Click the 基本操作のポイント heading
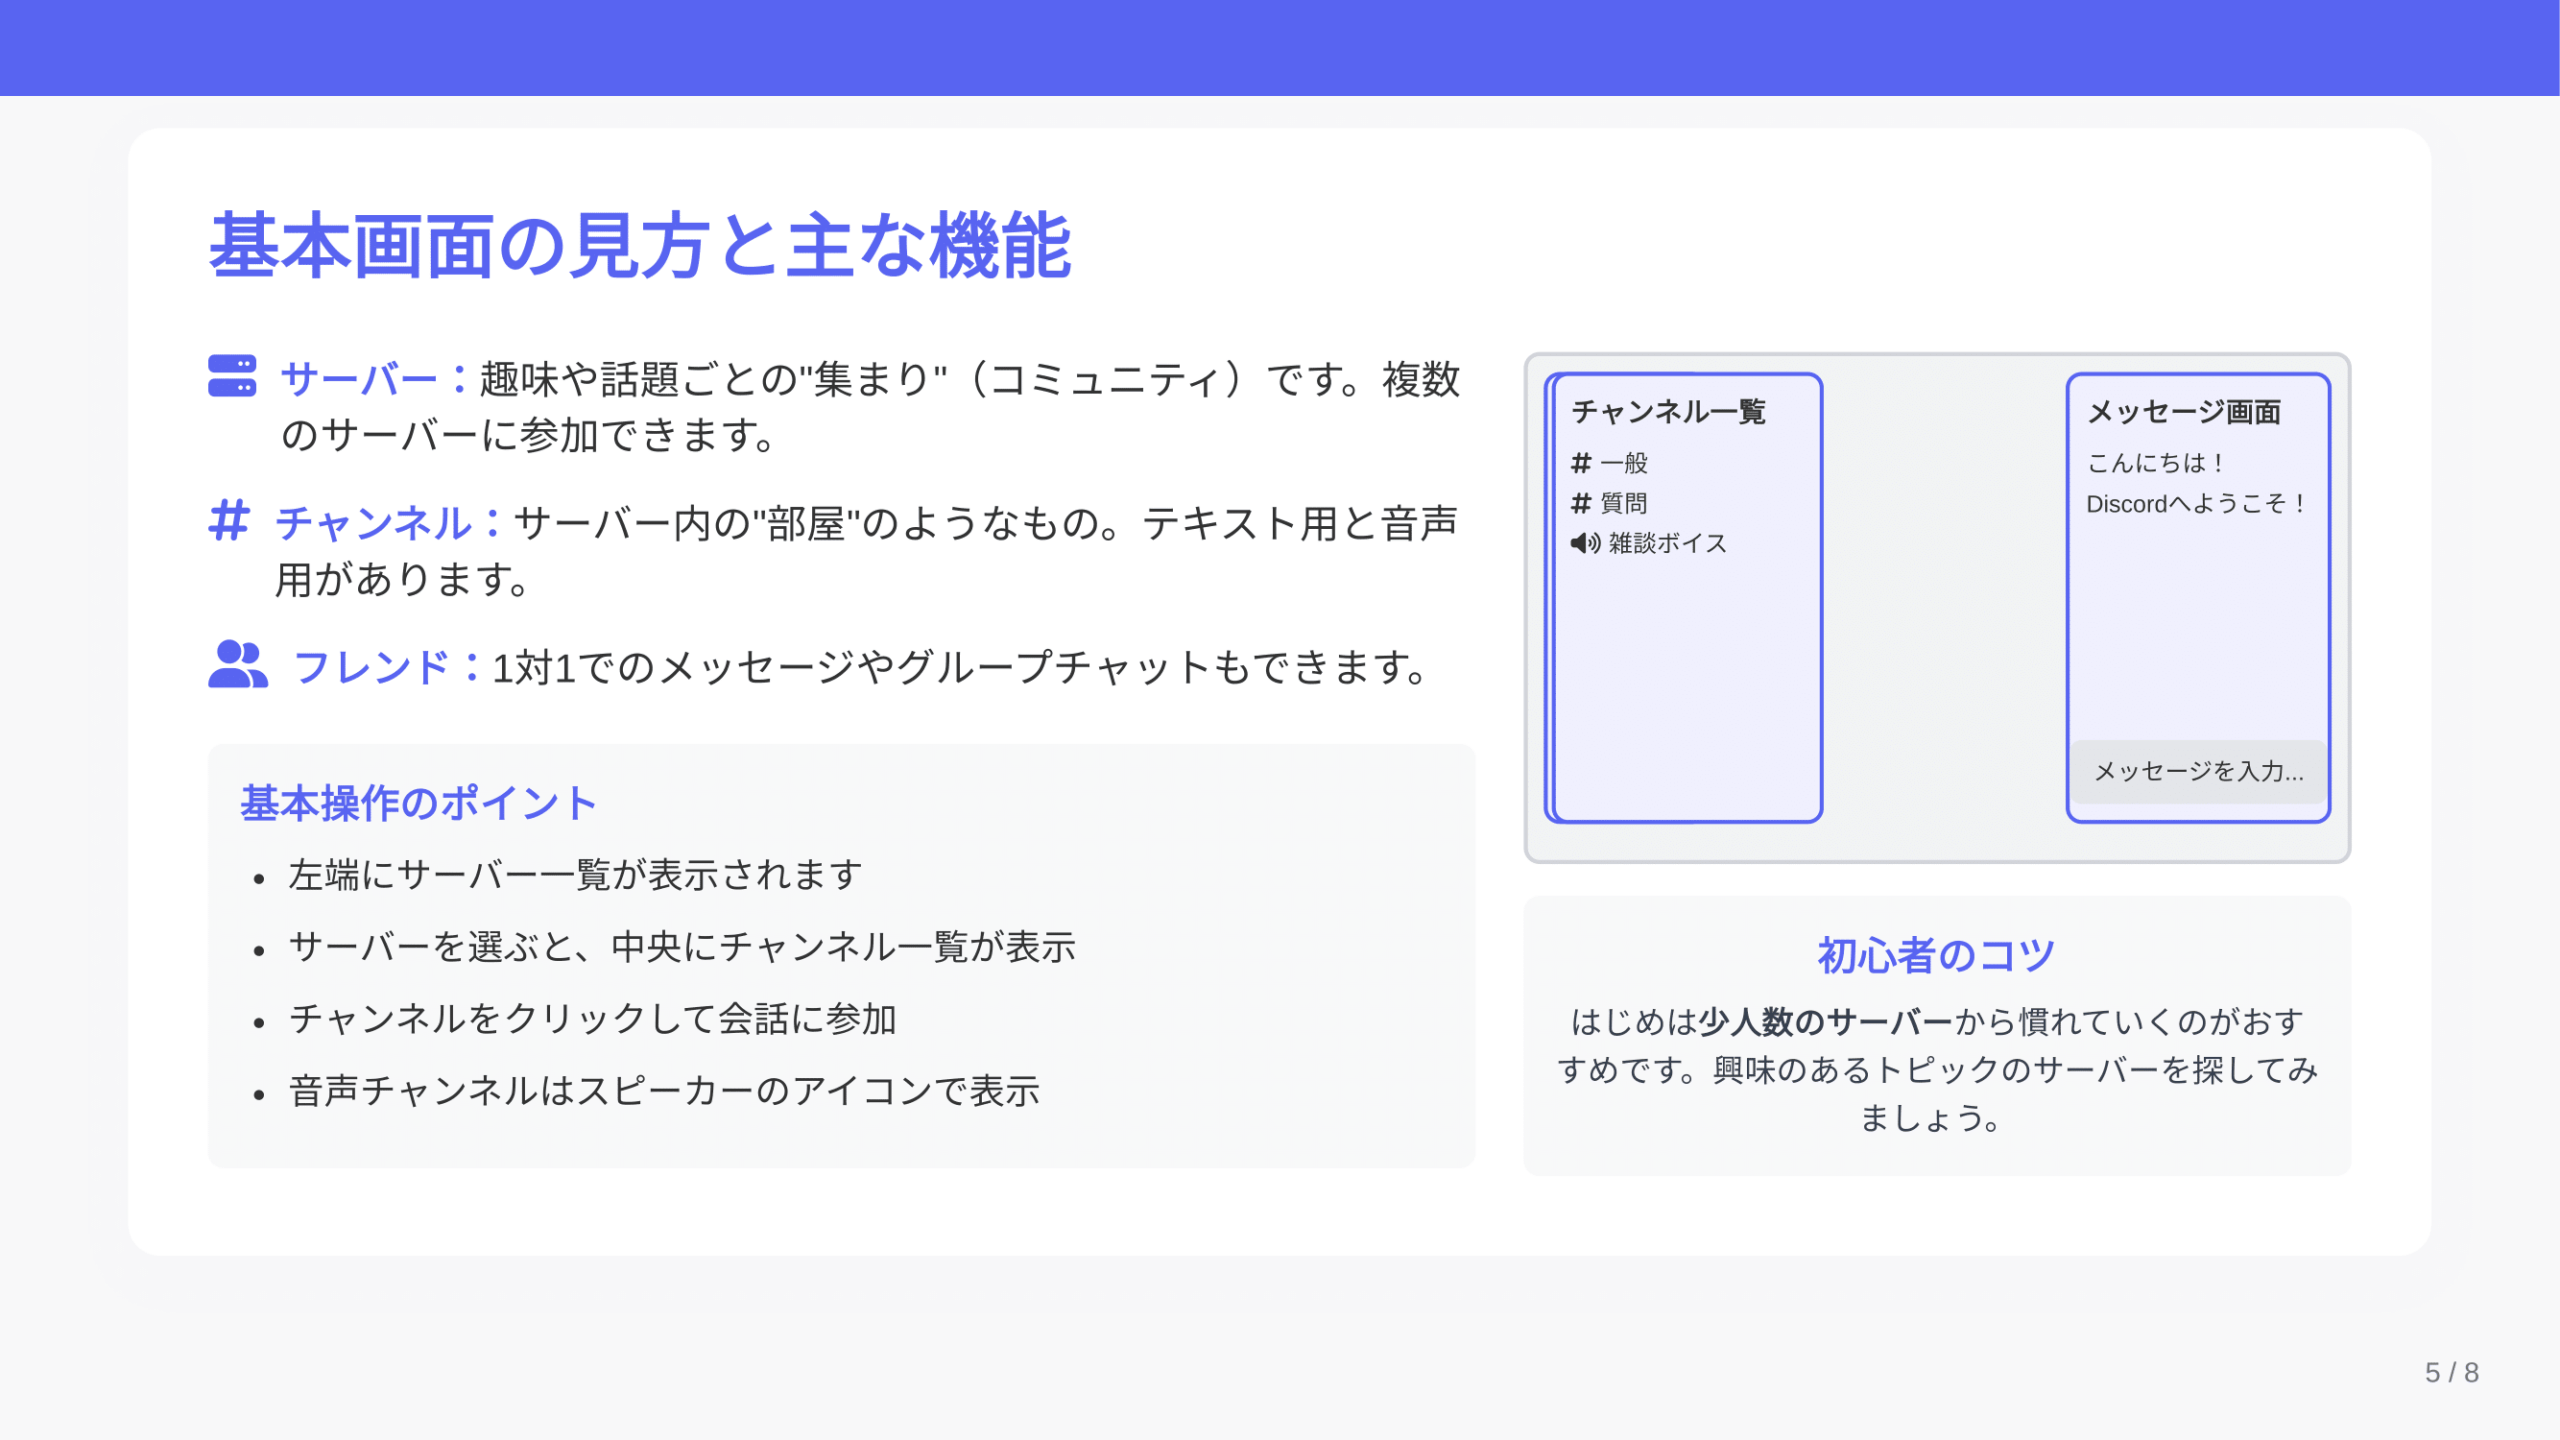Image resolution: width=2560 pixels, height=1440 pixels. [x=418, y=803]
